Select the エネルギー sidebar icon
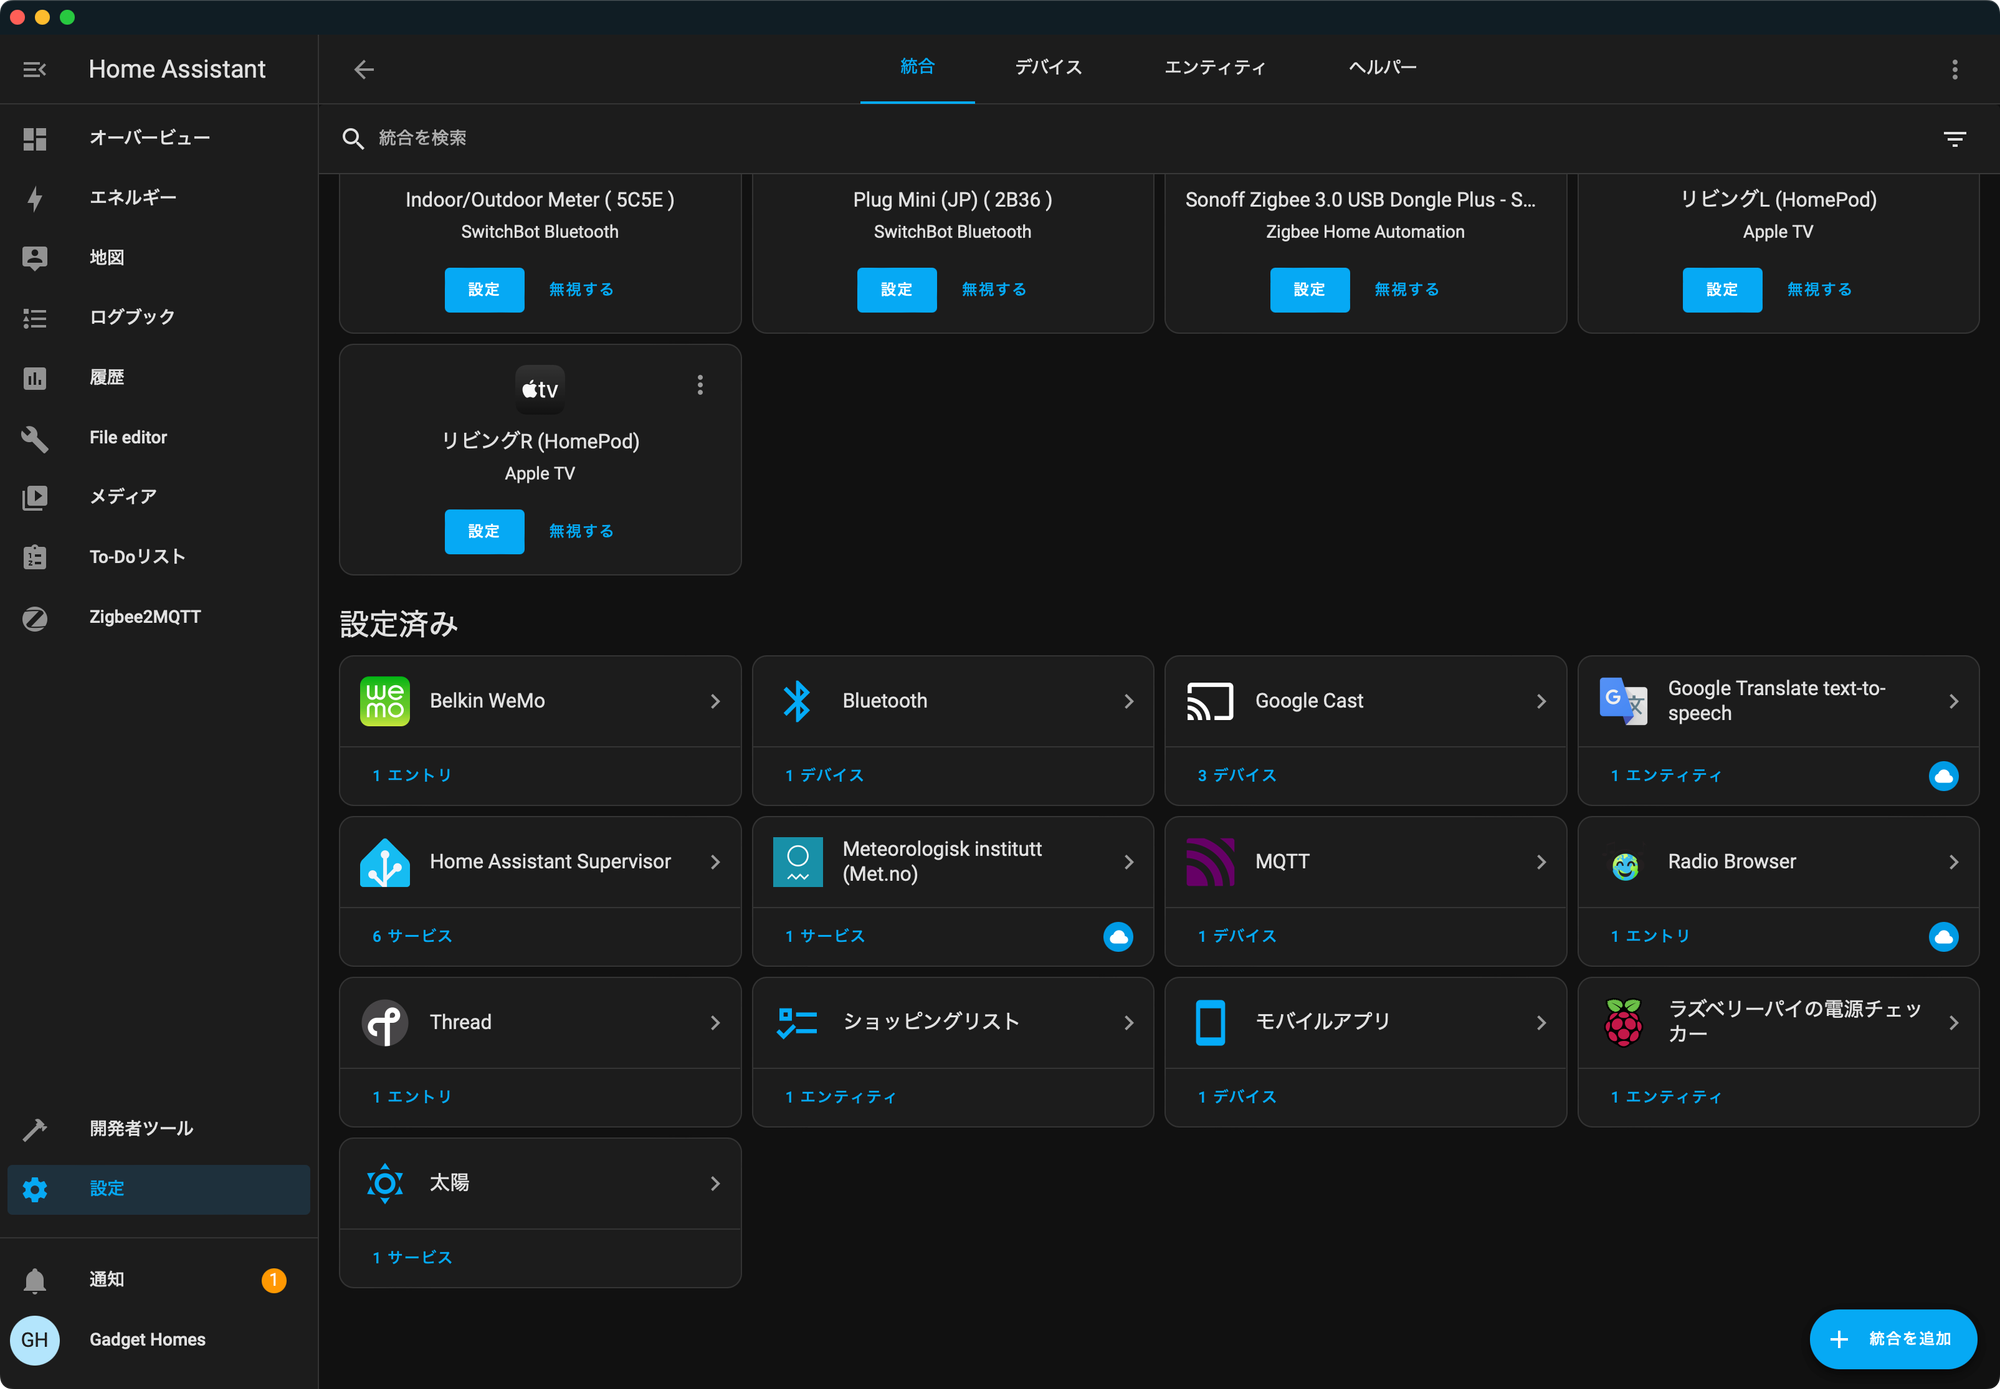The height and width of the screenshot is (1389, 2000). tap(36, 198)
